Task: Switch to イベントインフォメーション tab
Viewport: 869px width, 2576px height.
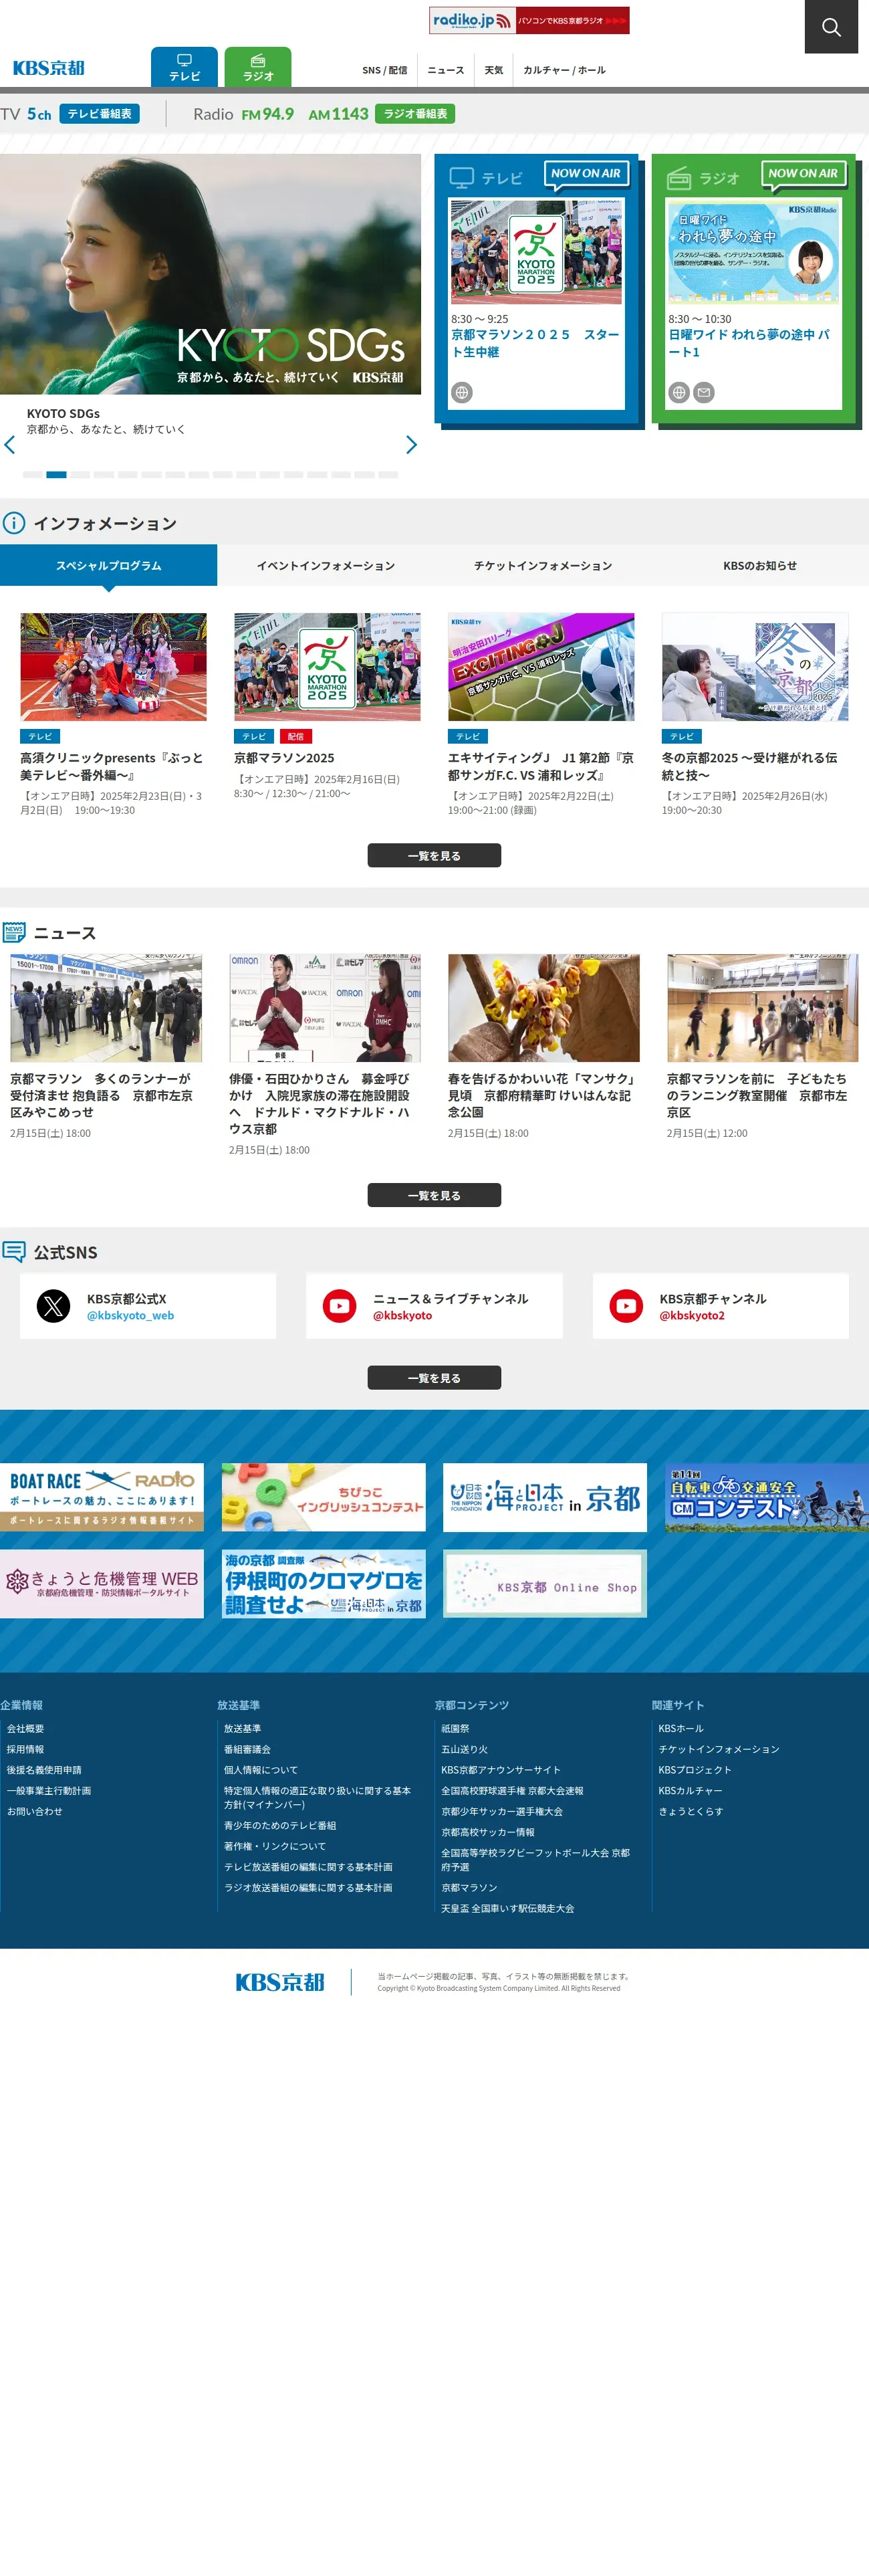Action: (x=326, y=565)
